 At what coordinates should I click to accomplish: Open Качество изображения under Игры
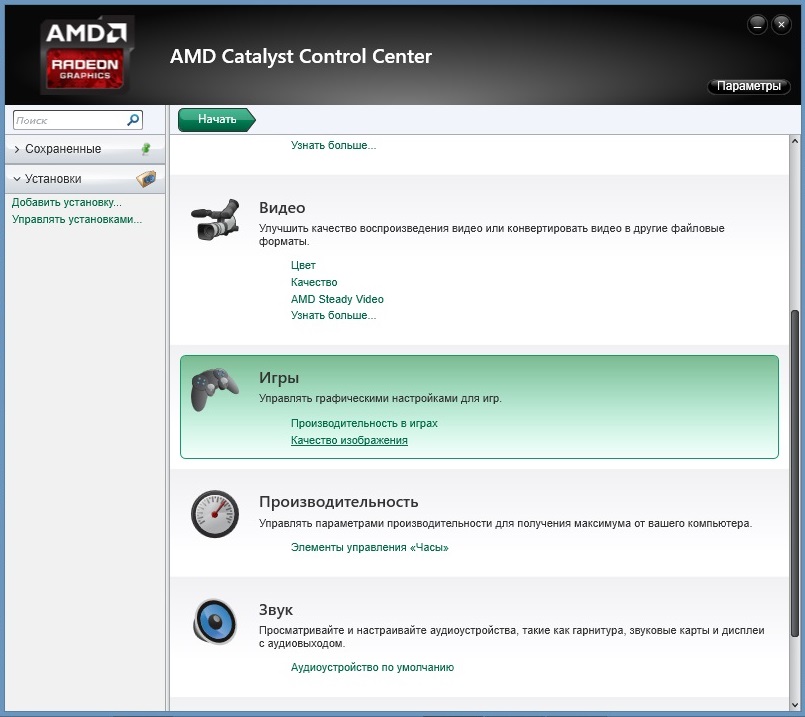[x=349, y=440]
